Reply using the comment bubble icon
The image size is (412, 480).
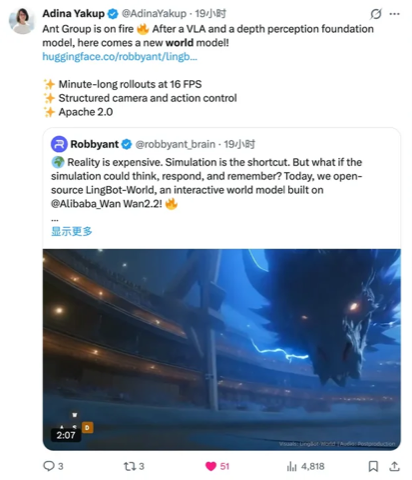pos(49,466)
